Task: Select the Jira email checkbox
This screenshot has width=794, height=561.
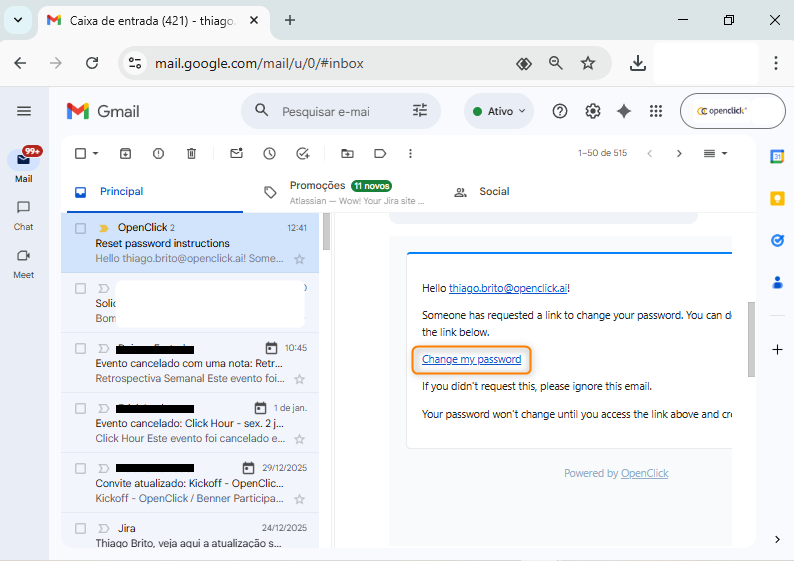Action: 81,528
